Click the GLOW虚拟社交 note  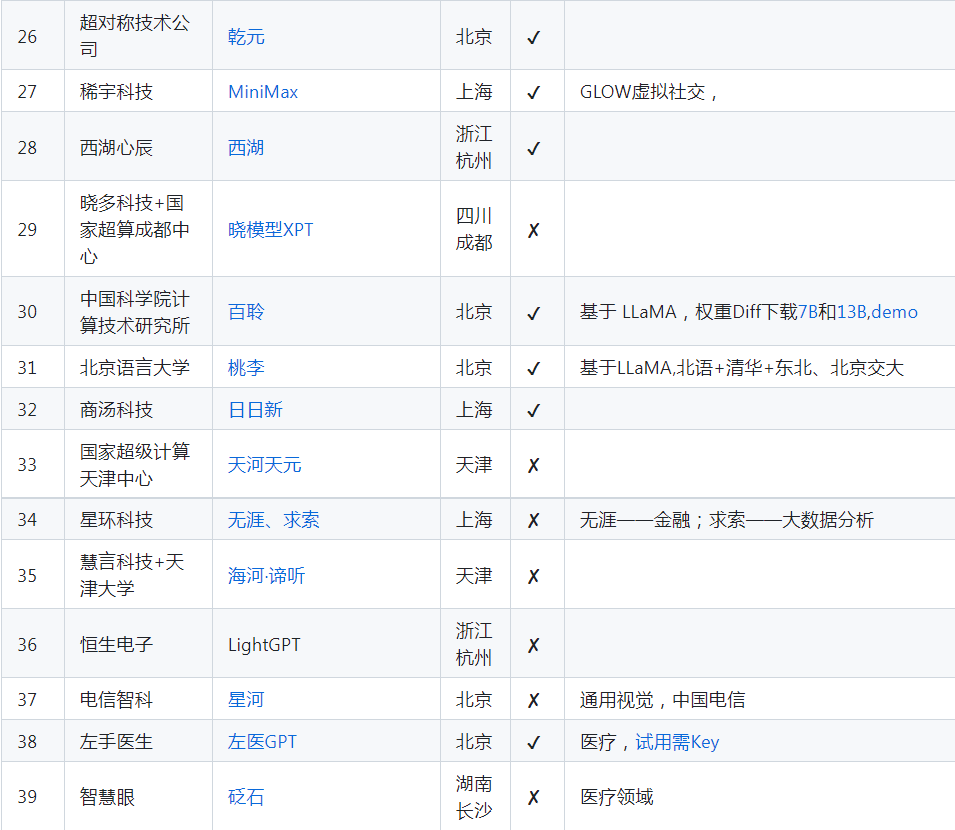(x=649, y=92)
